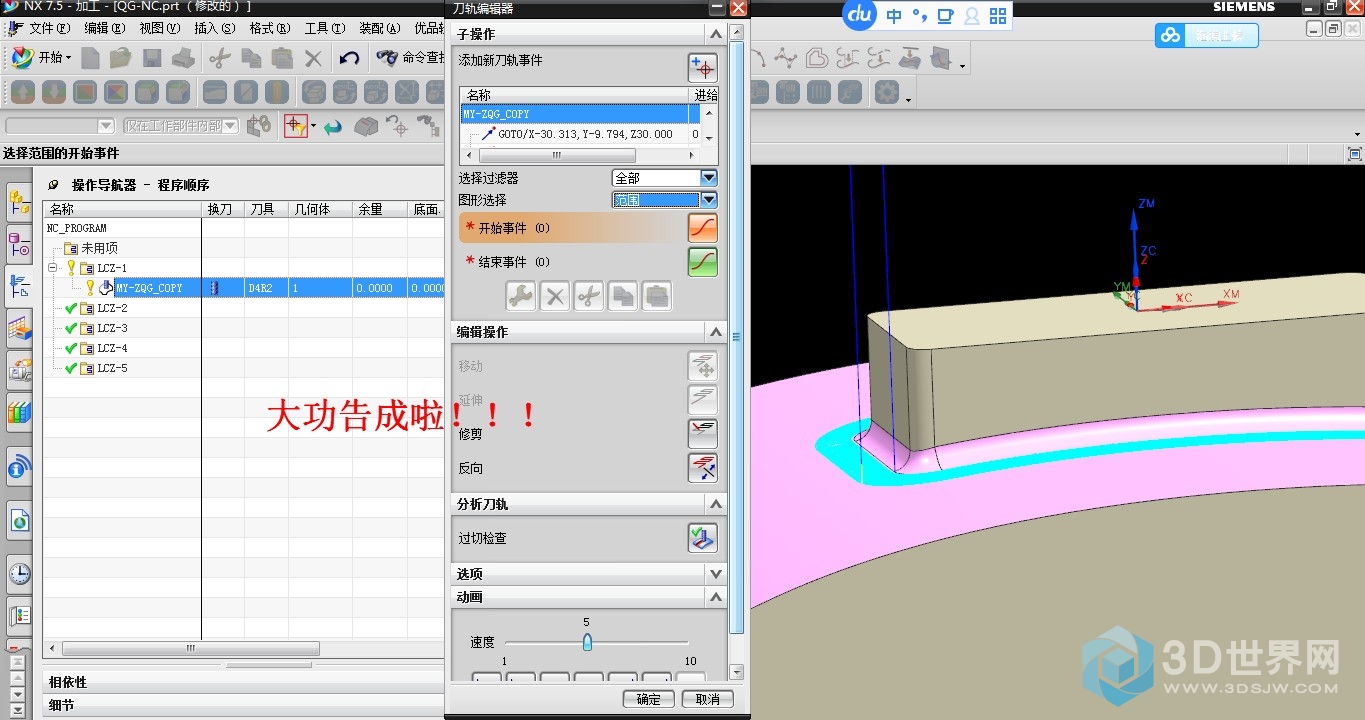The height and width of the screenshot is (720, 1365).
Task: Click the gouge check (过切检查) icon
Action: (x=703, y=538)
